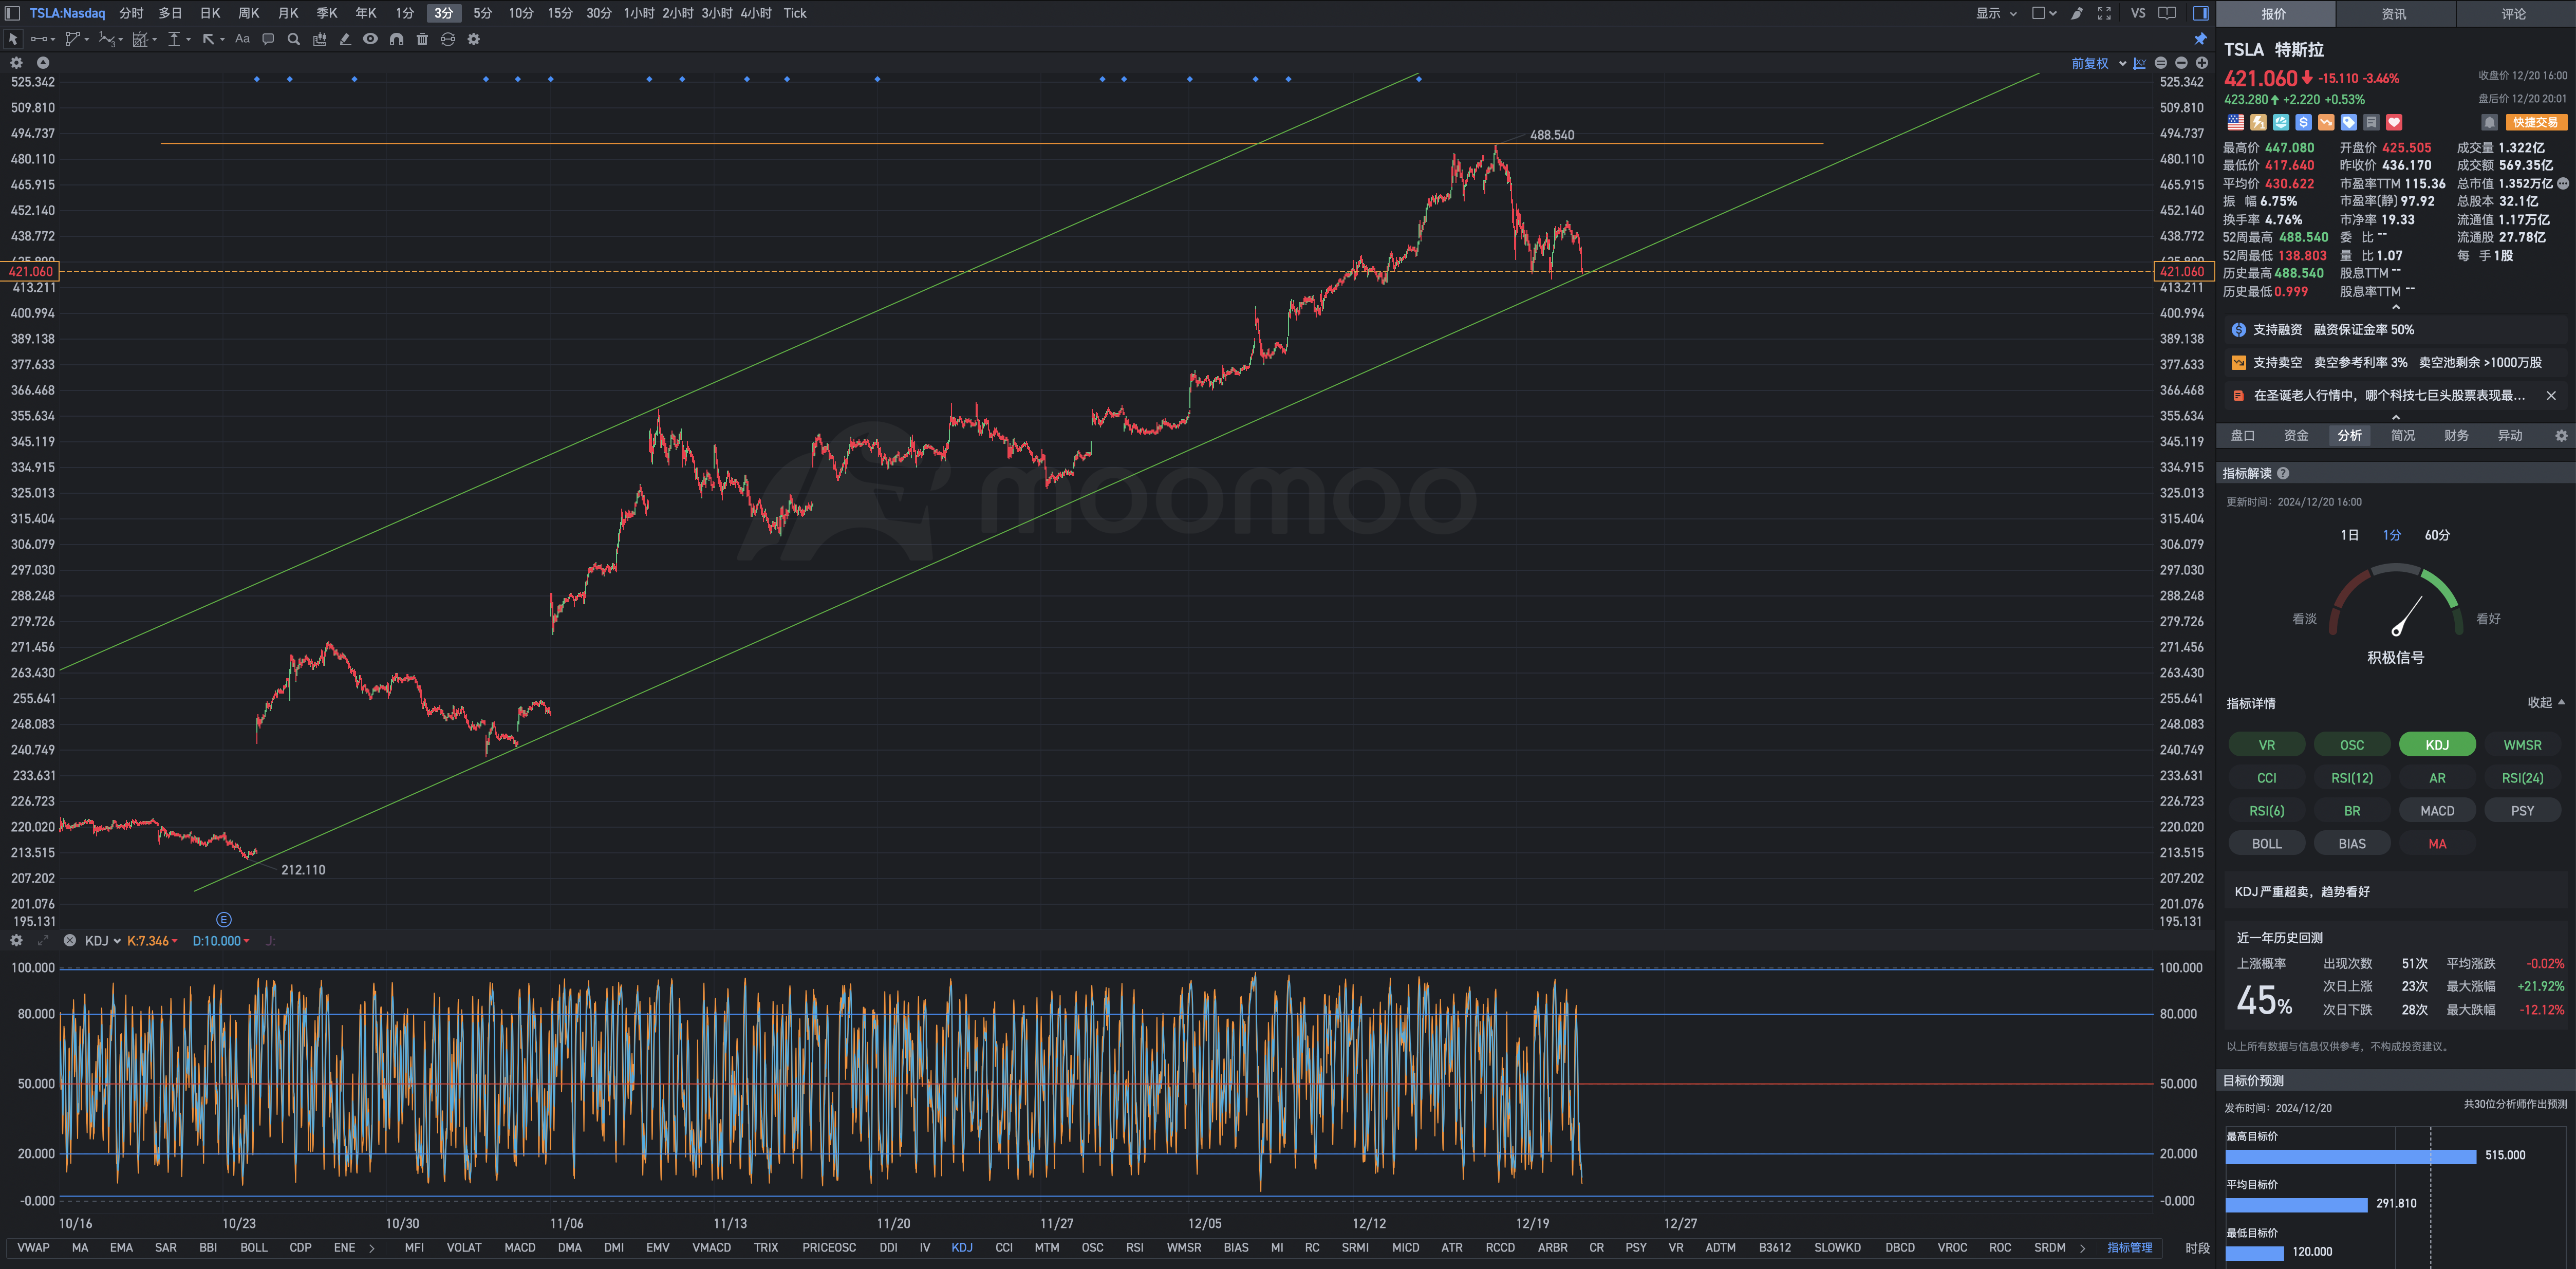Open quote panel settings gear

[2561, 435]
